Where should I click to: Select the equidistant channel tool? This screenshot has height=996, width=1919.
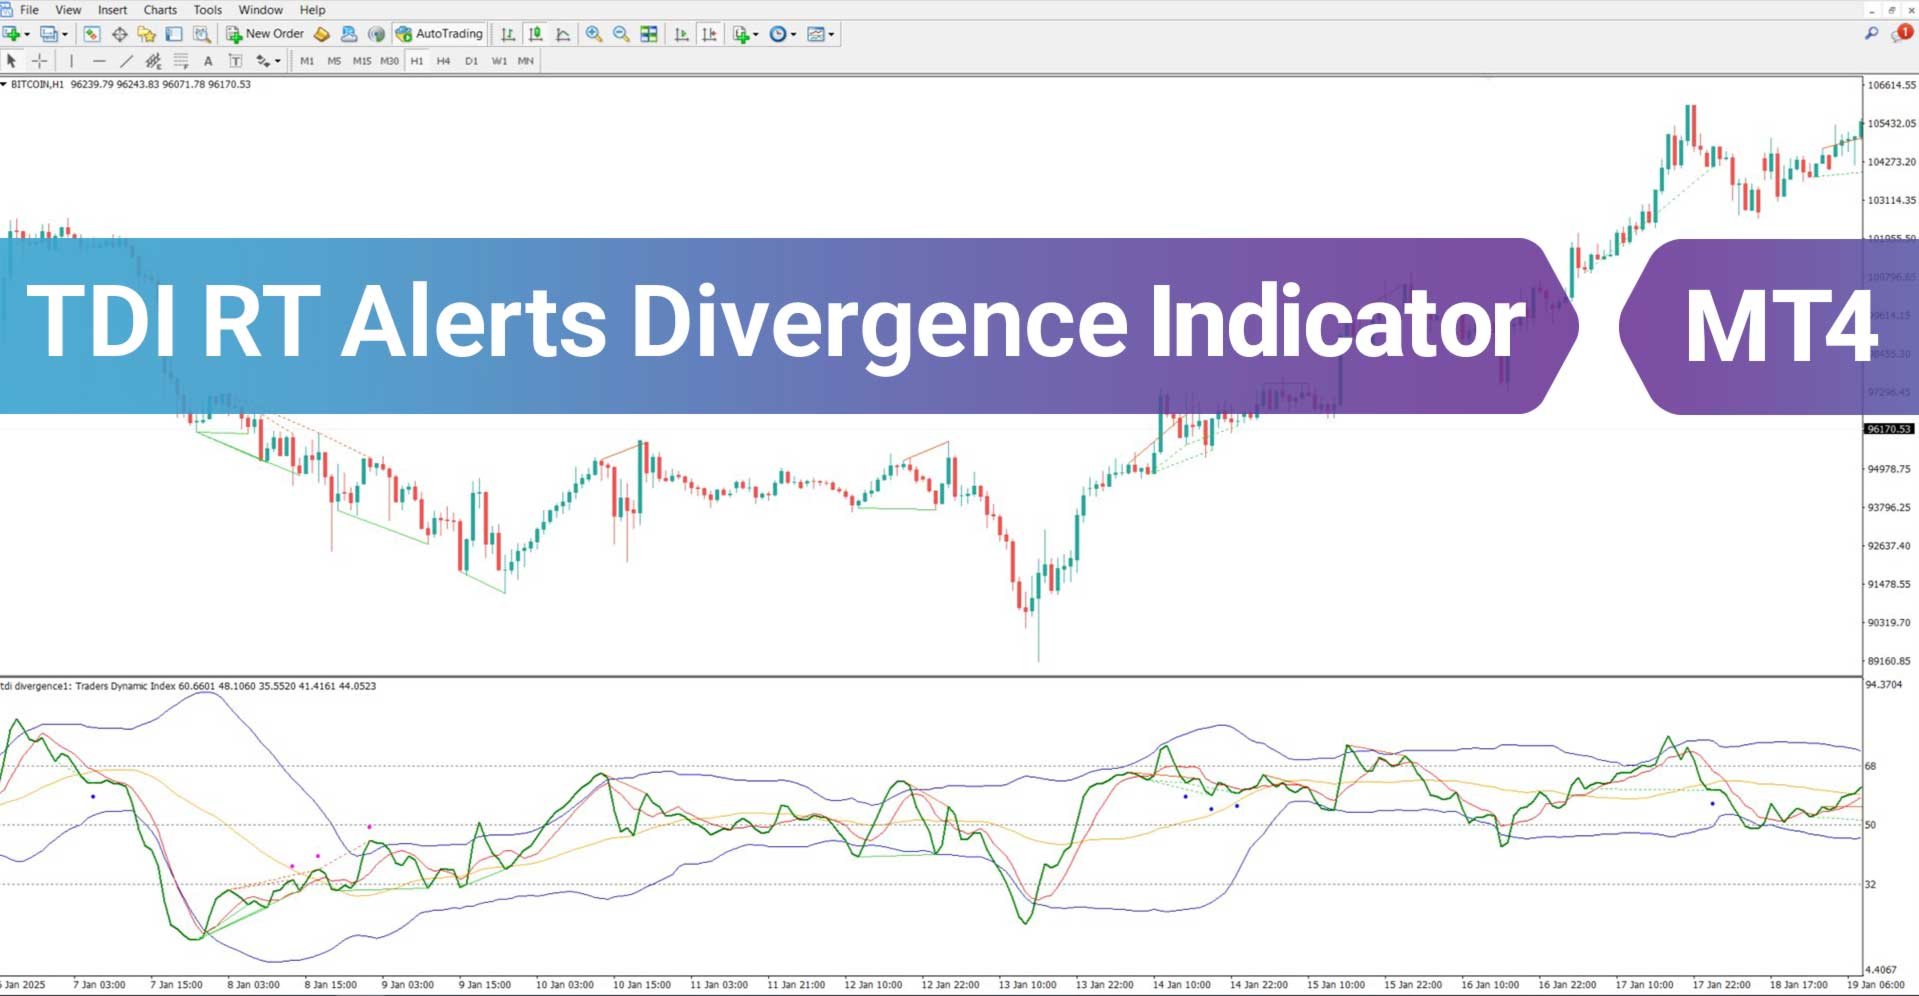click(153, 61)
